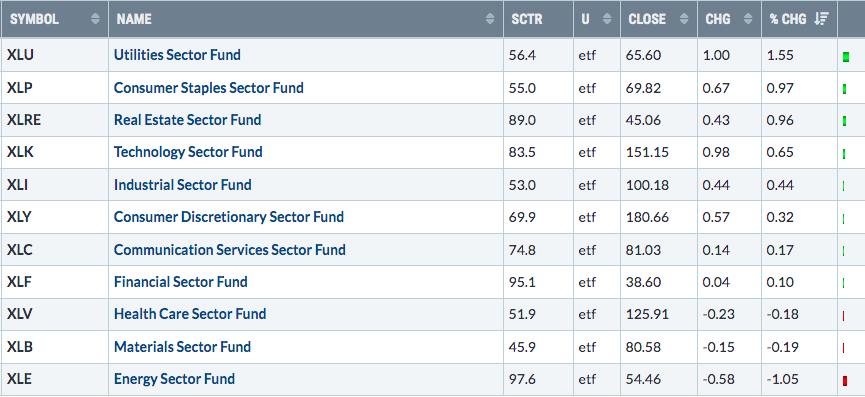Open Consumer Staples Sector Fund link
The image size is (865, 397).
coord(209,88)
